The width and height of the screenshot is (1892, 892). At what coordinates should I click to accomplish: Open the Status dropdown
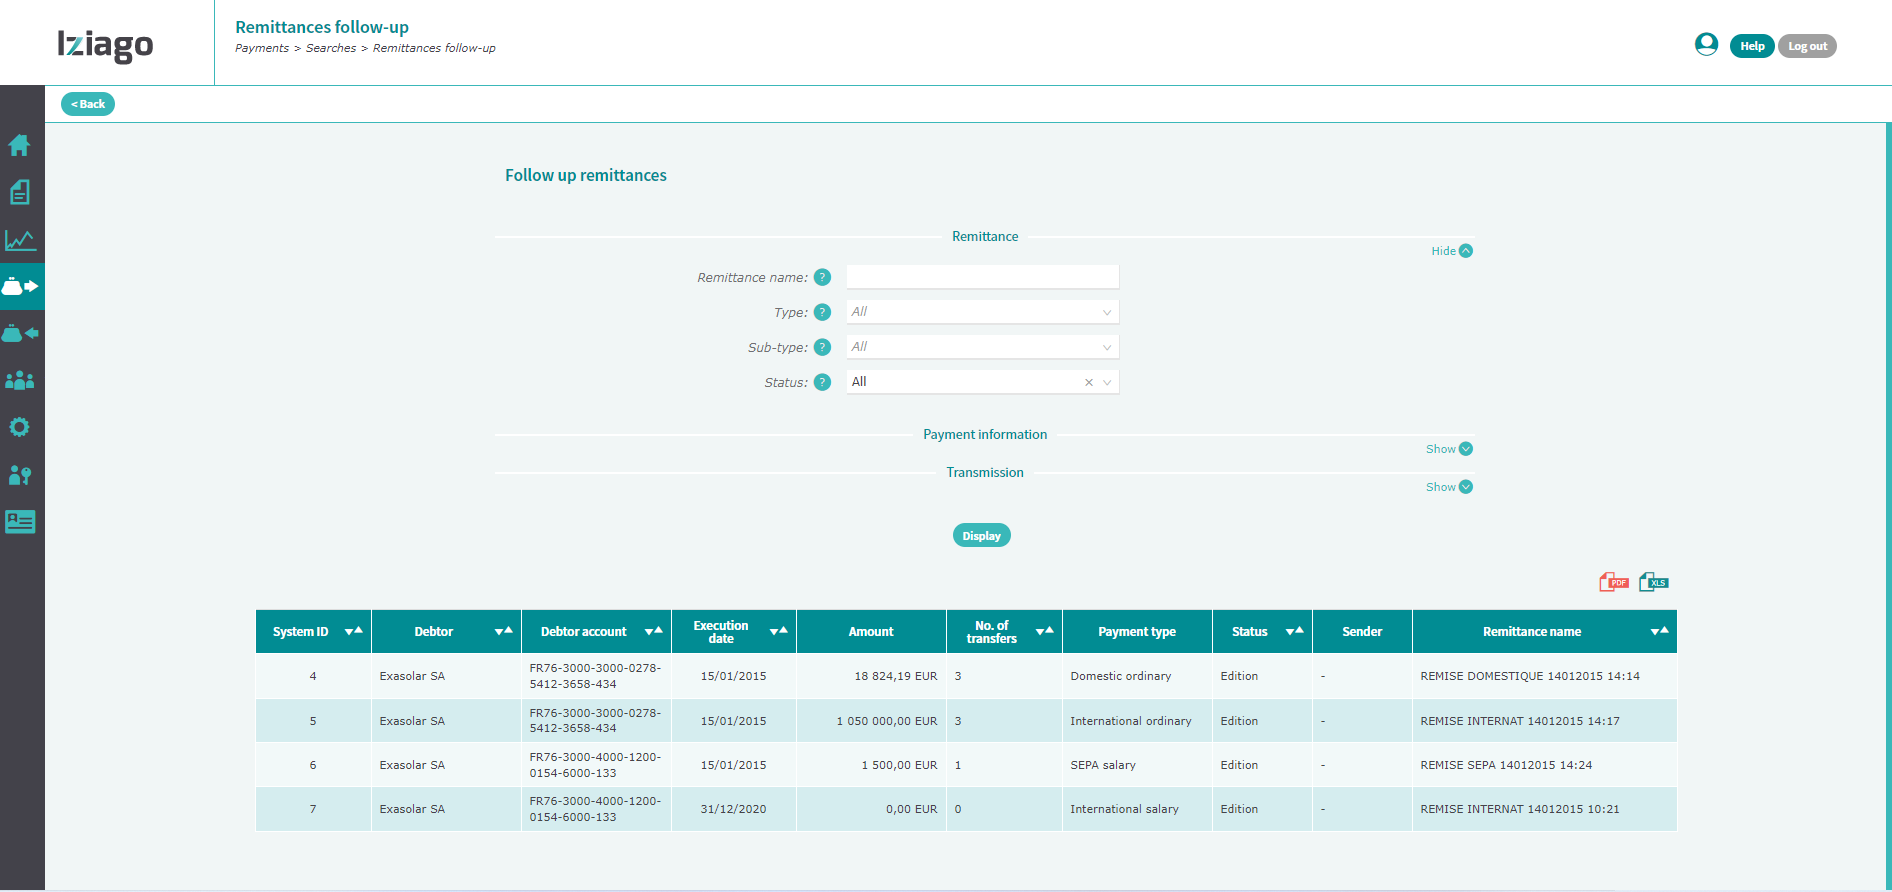pyautogui.click(x=983, y=382)
